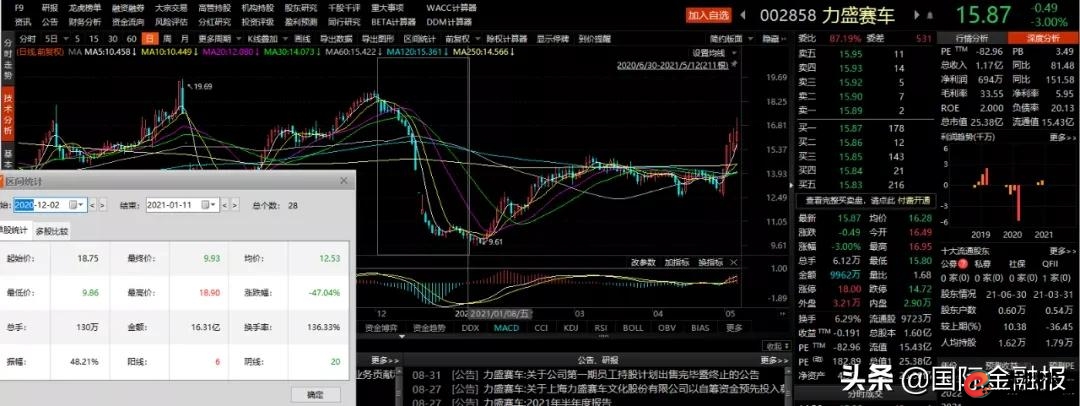The image size is (1080, 406).
Task: Step start date forward with arrow
Action: 102,205
